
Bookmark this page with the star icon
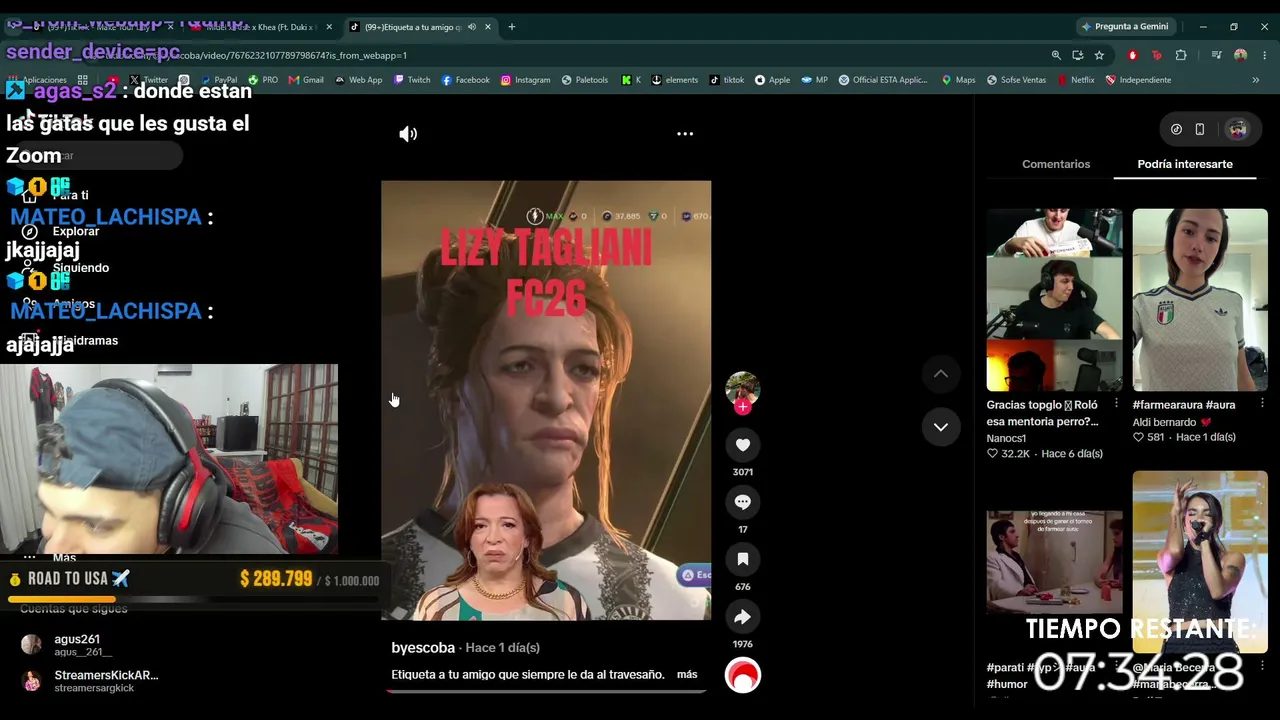click(1099, 55)
